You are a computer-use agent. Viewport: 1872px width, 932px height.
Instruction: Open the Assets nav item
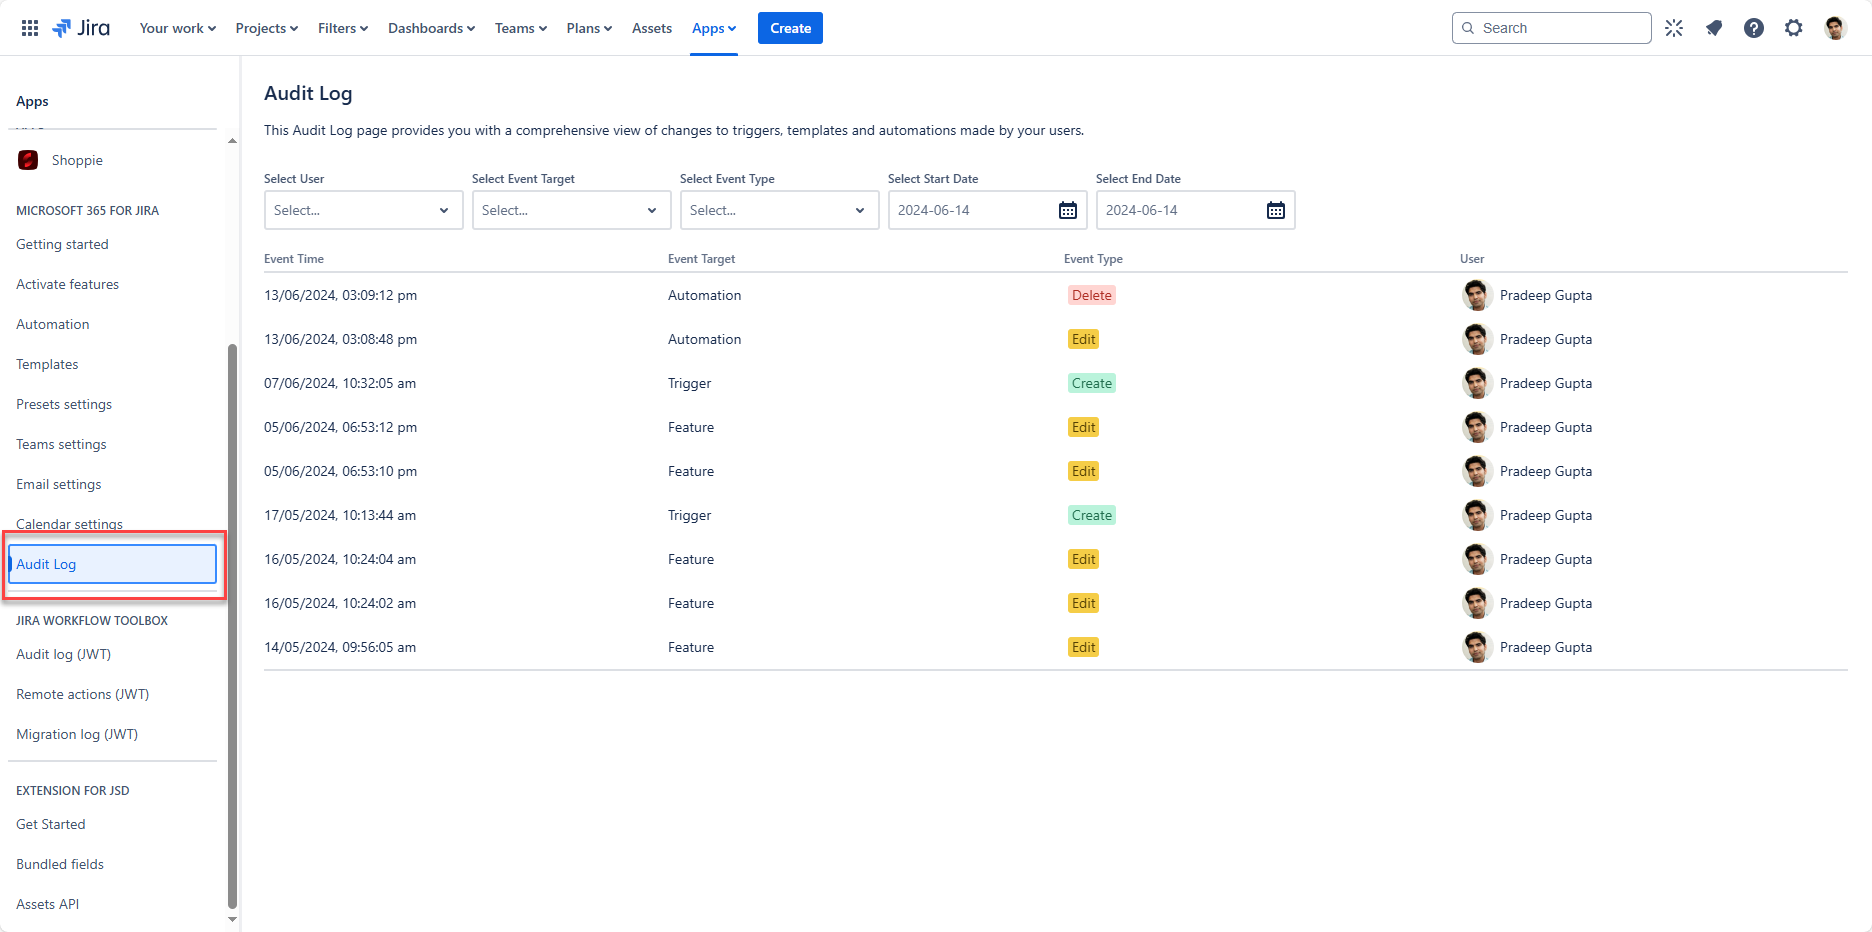(652, 28)
